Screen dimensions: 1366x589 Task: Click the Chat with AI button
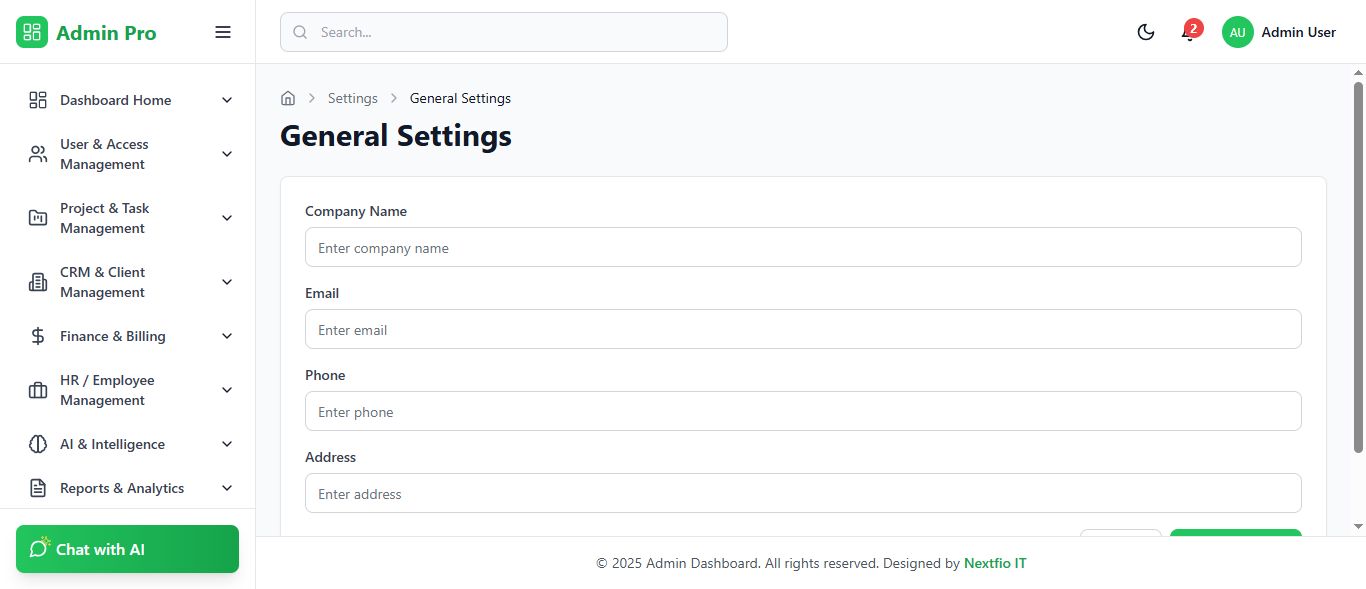click(x=127, y=549)
